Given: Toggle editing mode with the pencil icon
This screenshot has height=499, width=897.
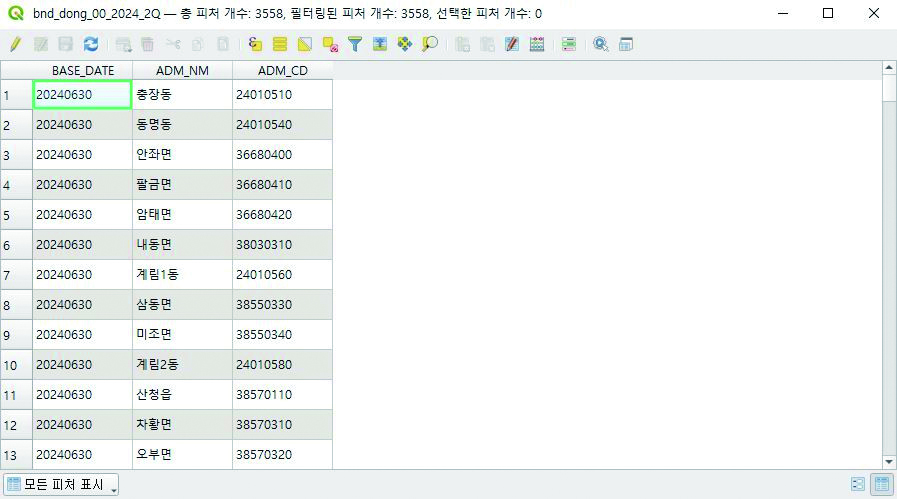Looking at the screenshot, I should 15,44.
